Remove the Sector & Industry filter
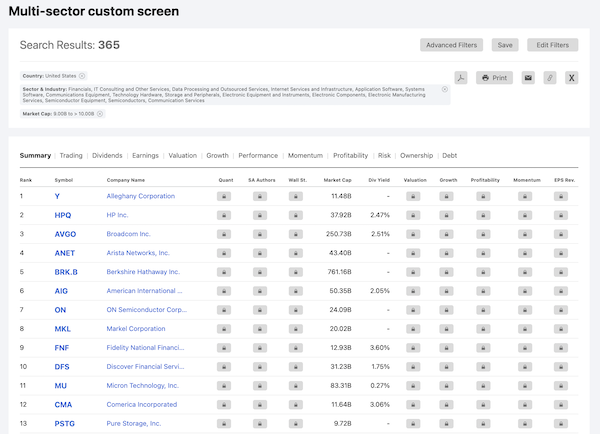Image resolution: width=600 pixels, height=434 pixels. [445, 89]
